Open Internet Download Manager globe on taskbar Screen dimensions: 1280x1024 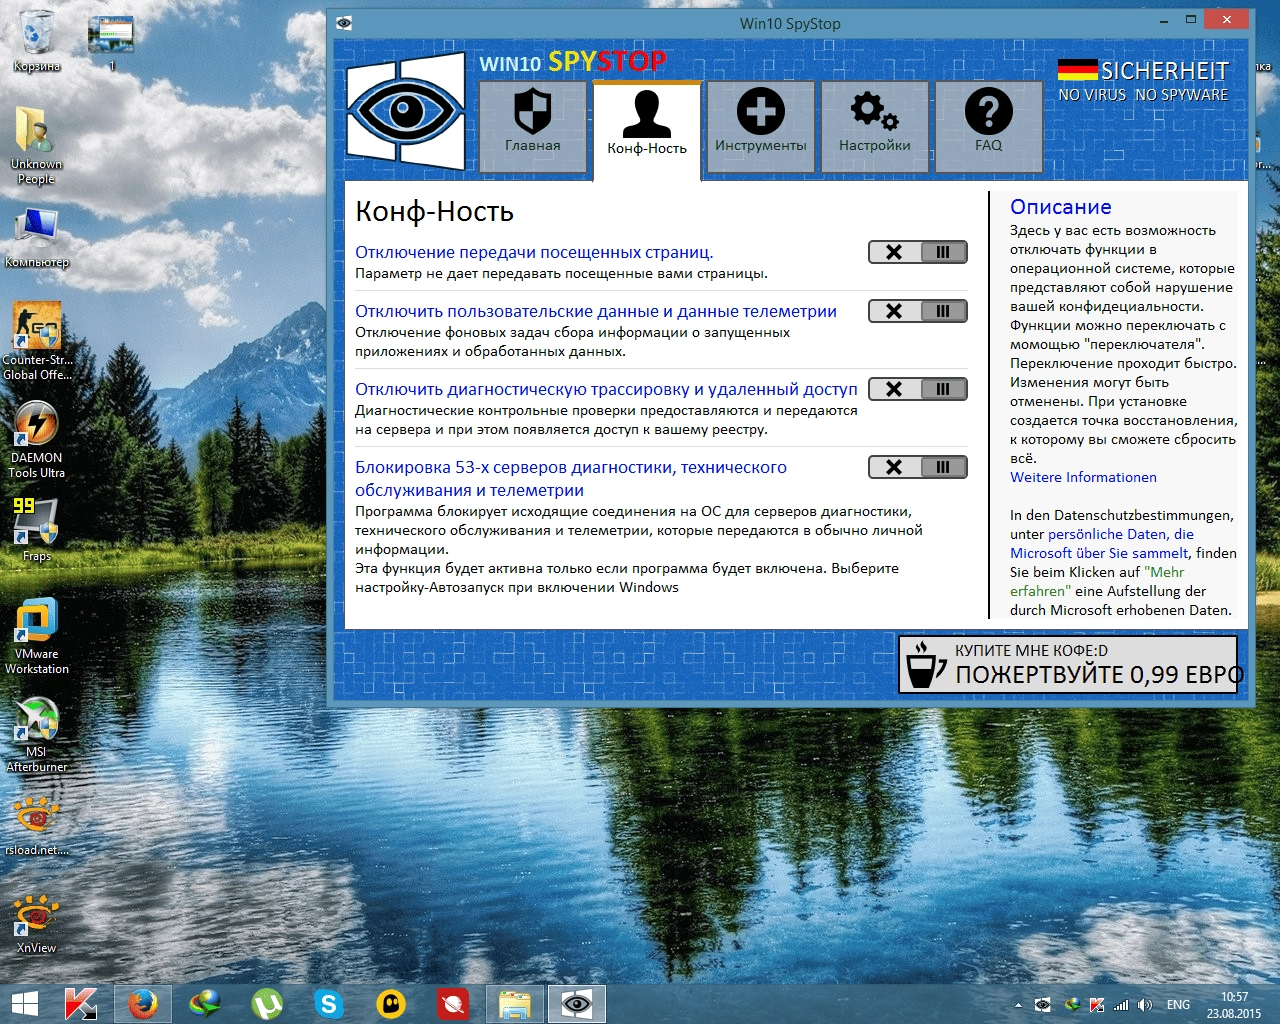point(205,1004)
